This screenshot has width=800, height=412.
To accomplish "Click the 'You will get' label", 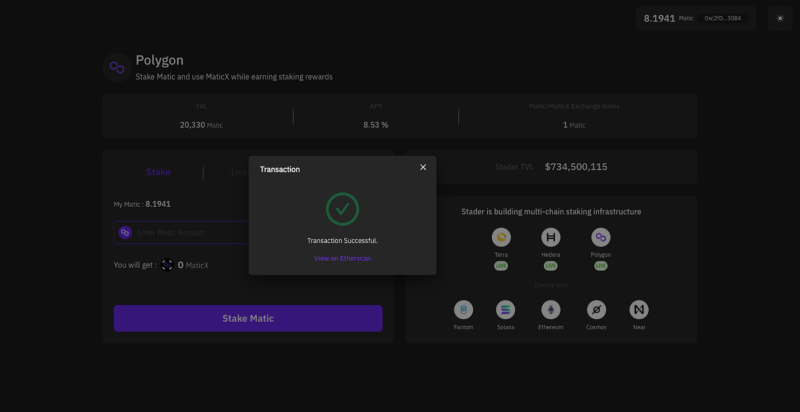I will [135, 265].
